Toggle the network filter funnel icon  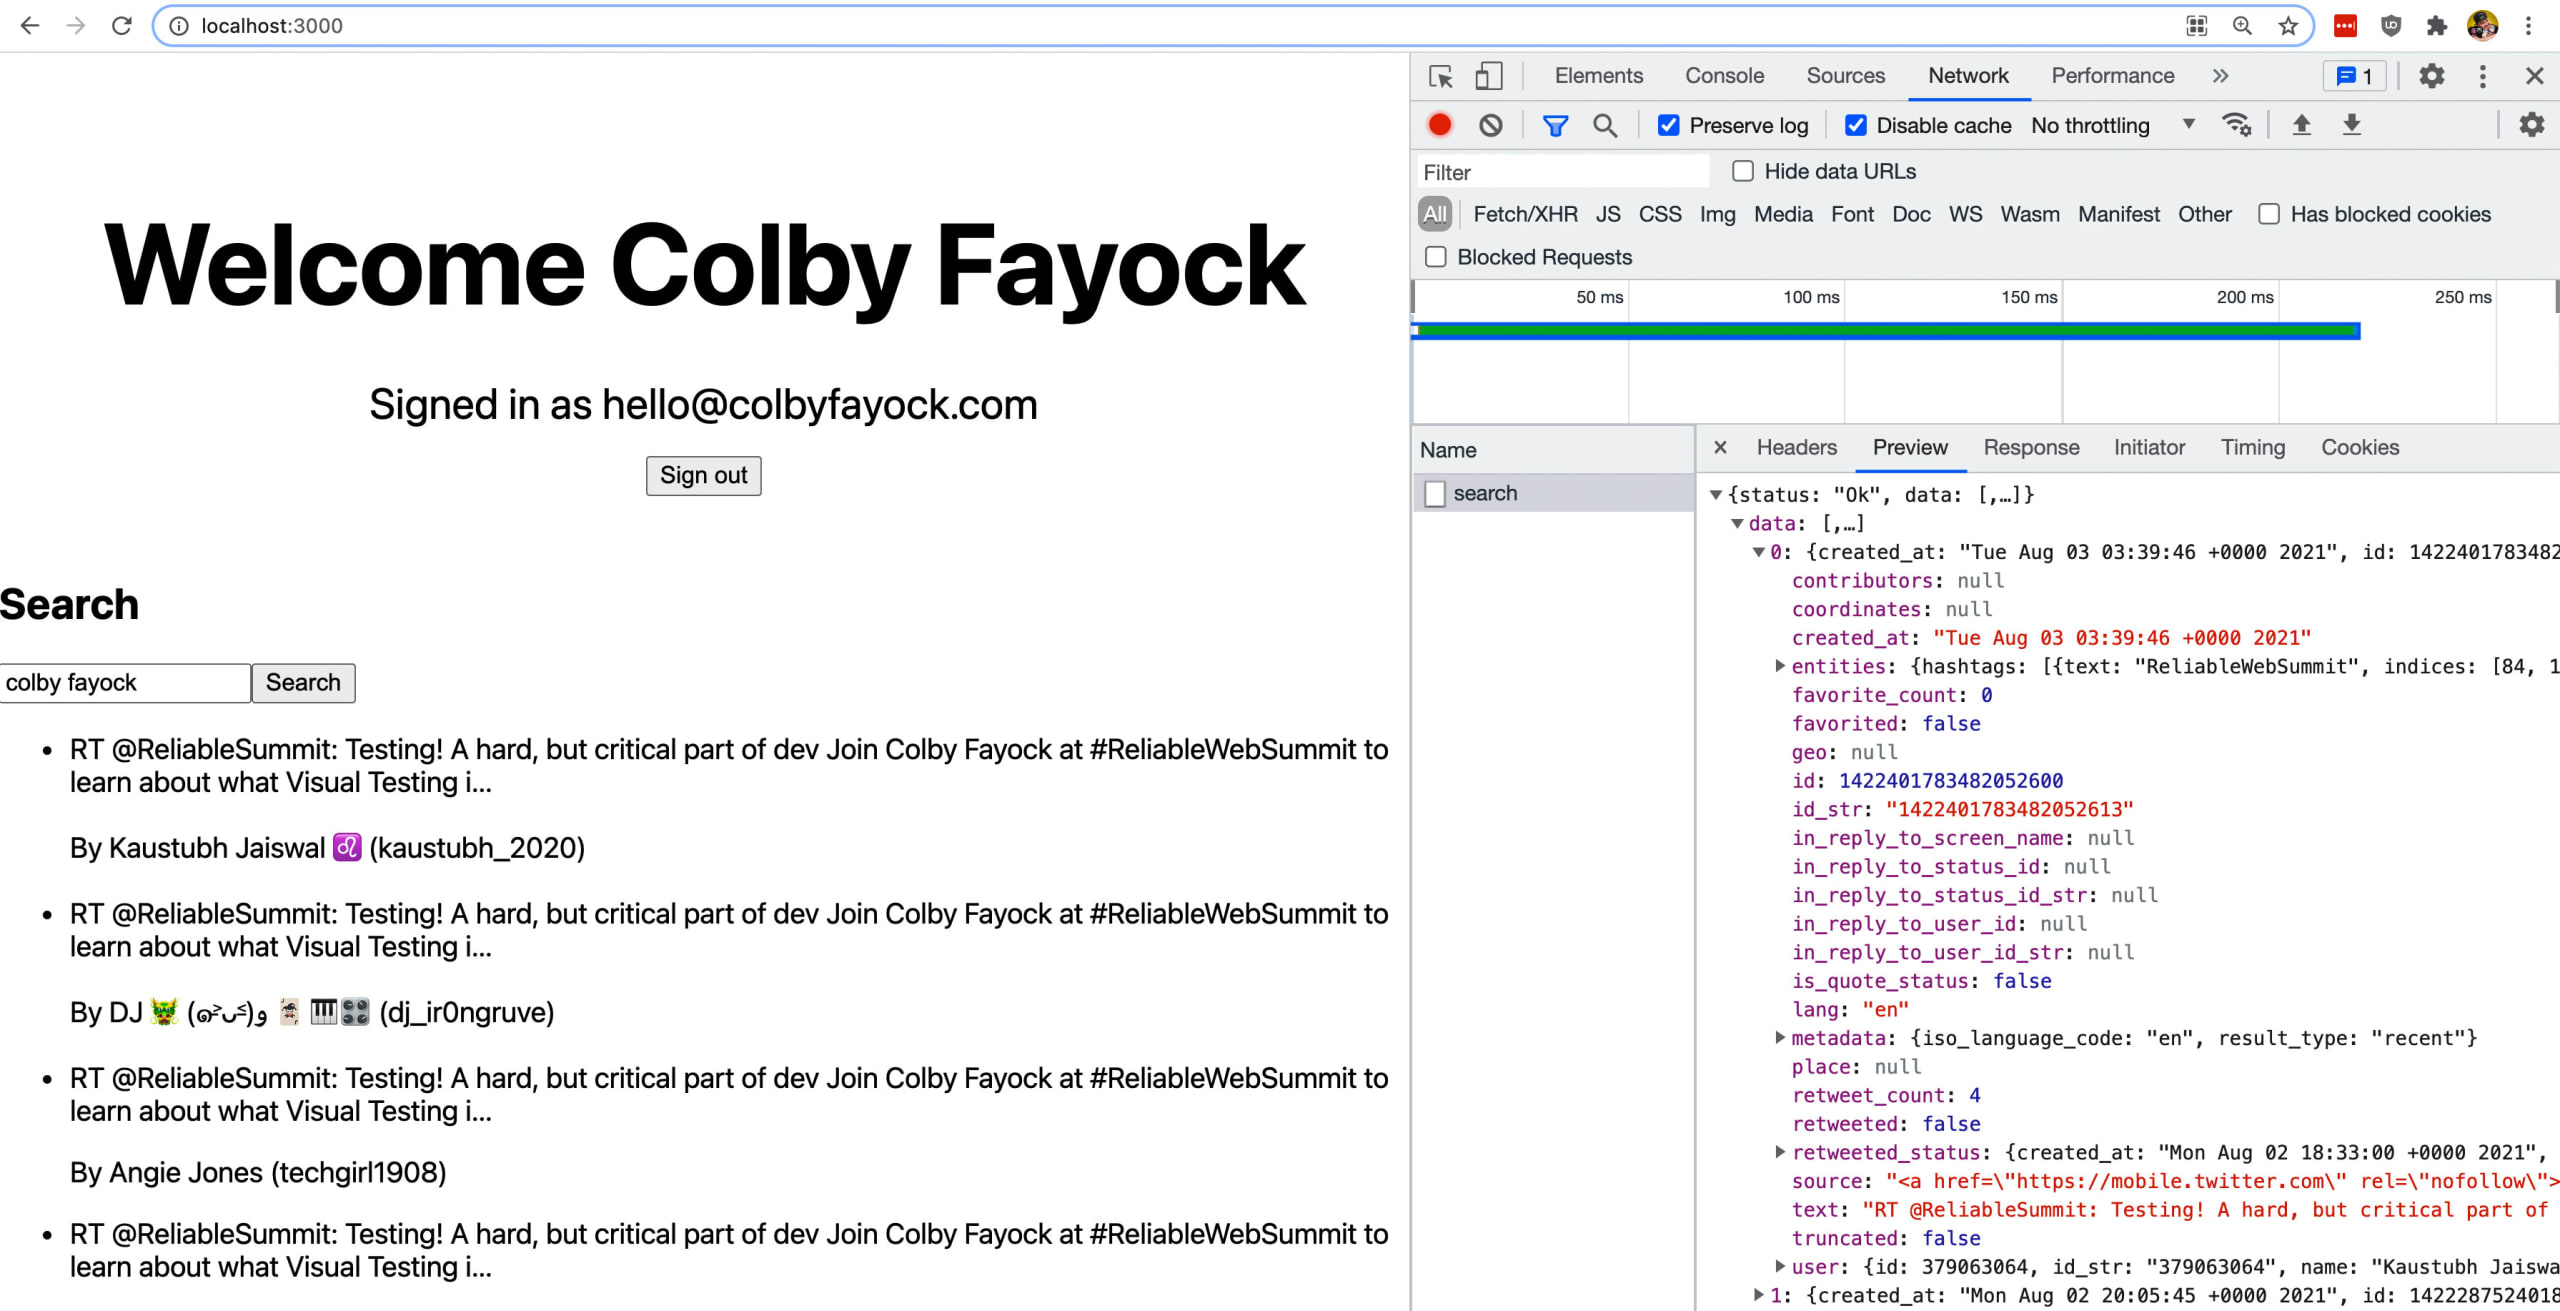pyautogui.click(x=1555, y=125)
